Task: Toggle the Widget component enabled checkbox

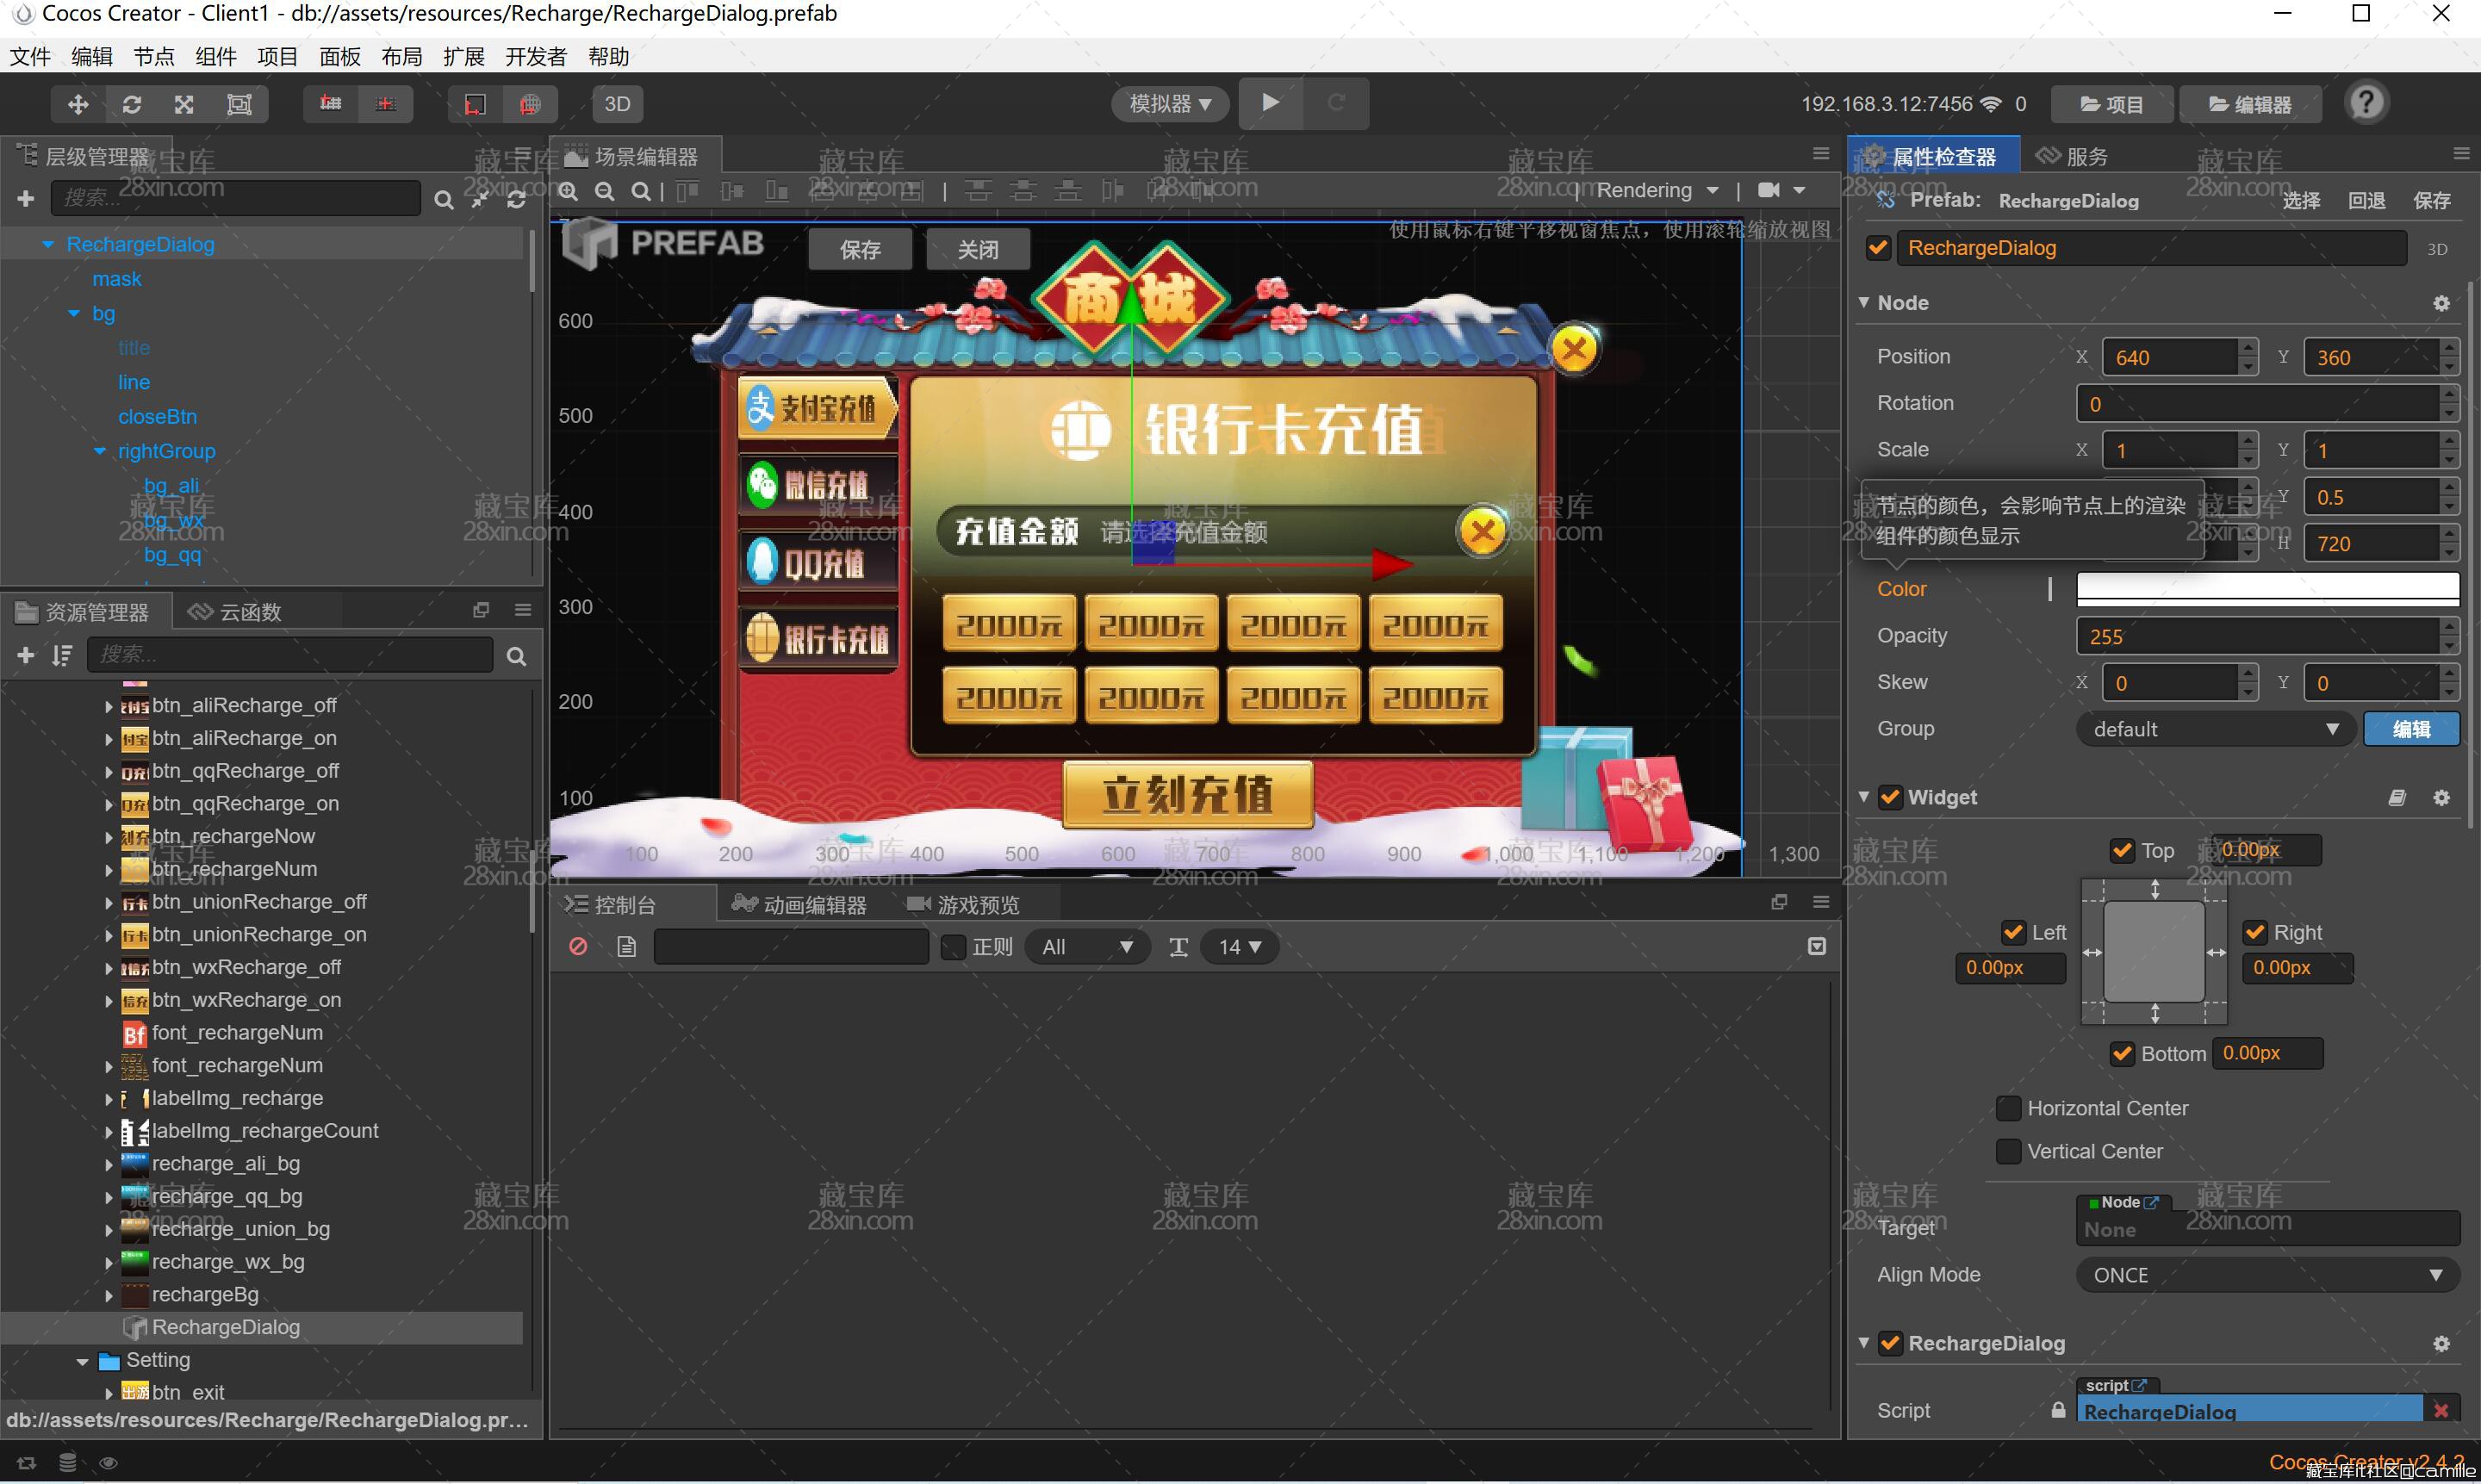Action: click(1890, 797)
